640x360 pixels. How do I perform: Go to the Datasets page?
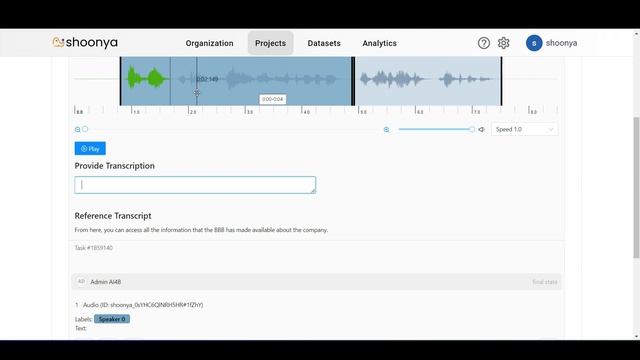pyautogui.click(x=324, y=43)
